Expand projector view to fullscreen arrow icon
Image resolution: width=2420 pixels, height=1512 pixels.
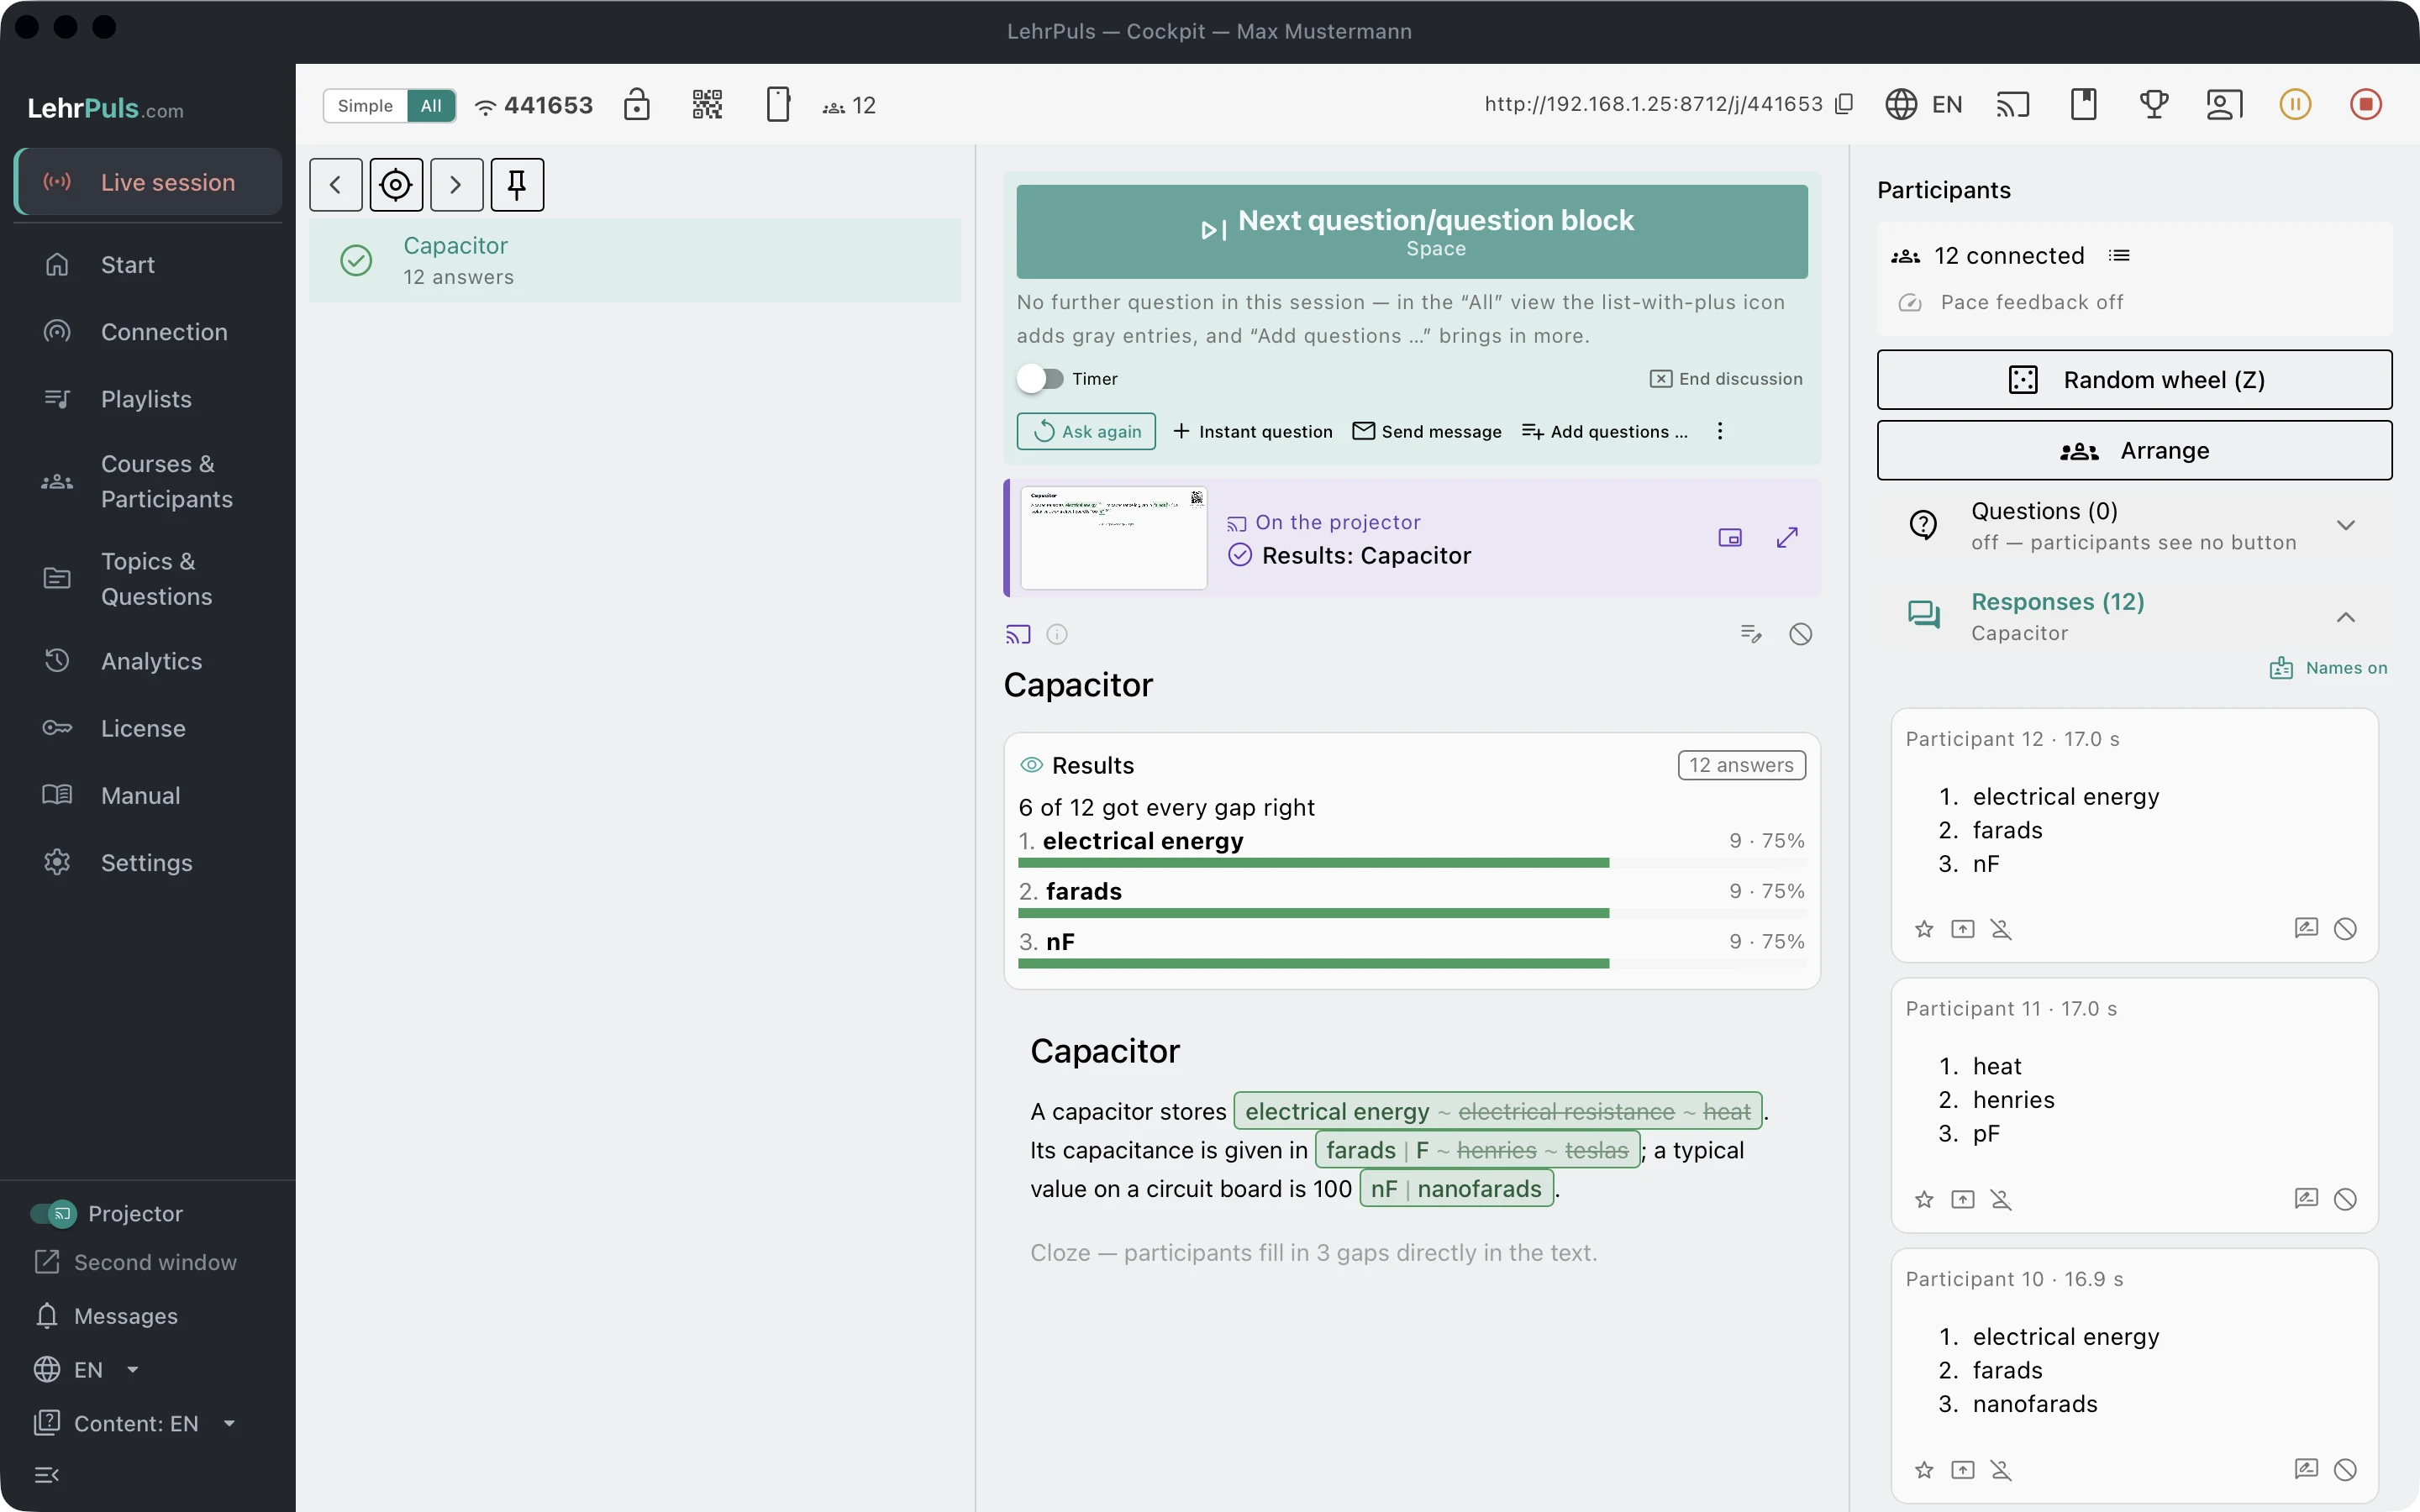1788,538
